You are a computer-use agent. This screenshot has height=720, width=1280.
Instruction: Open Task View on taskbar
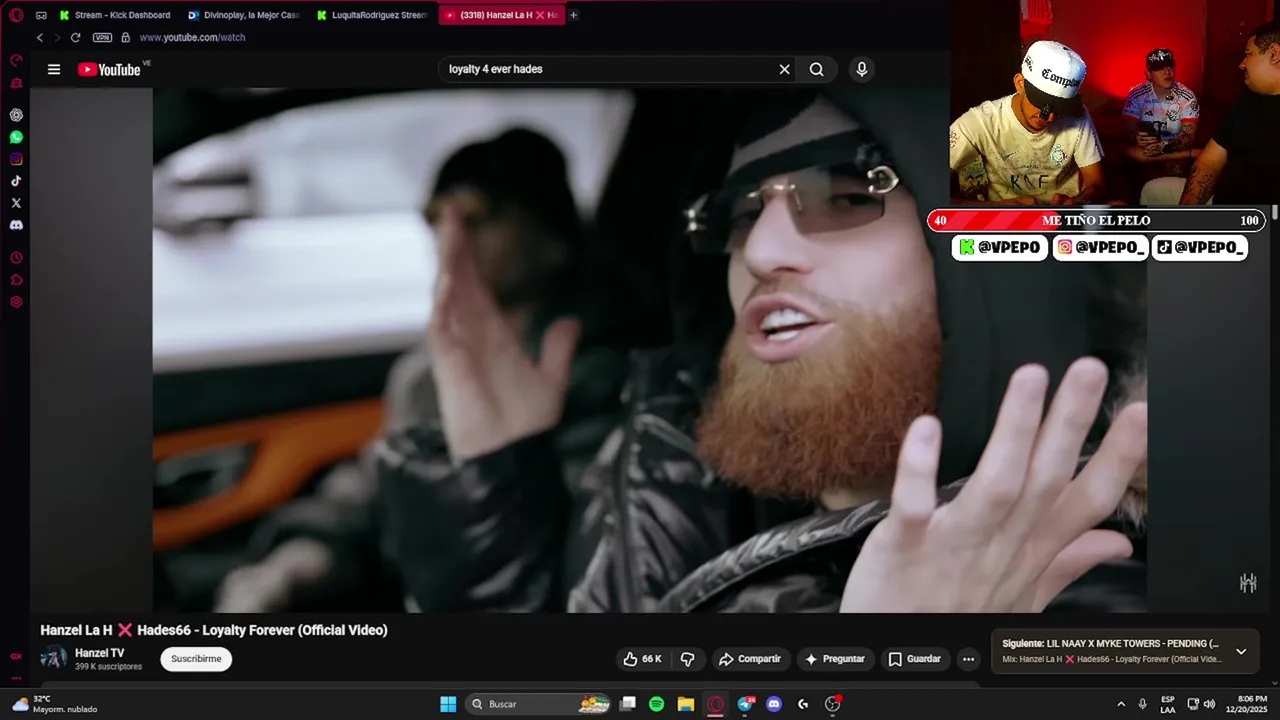(x=628, y=704)
